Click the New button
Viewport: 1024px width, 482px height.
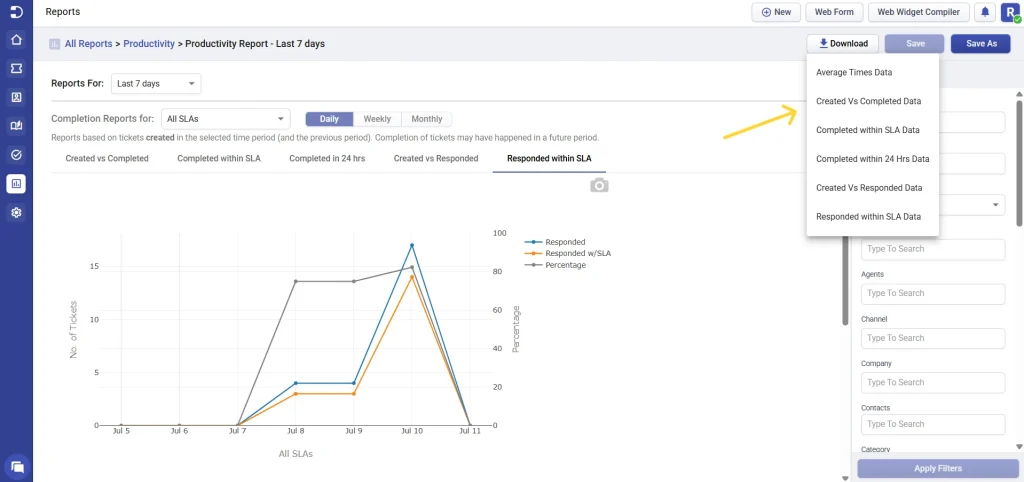tap(776, 12)
